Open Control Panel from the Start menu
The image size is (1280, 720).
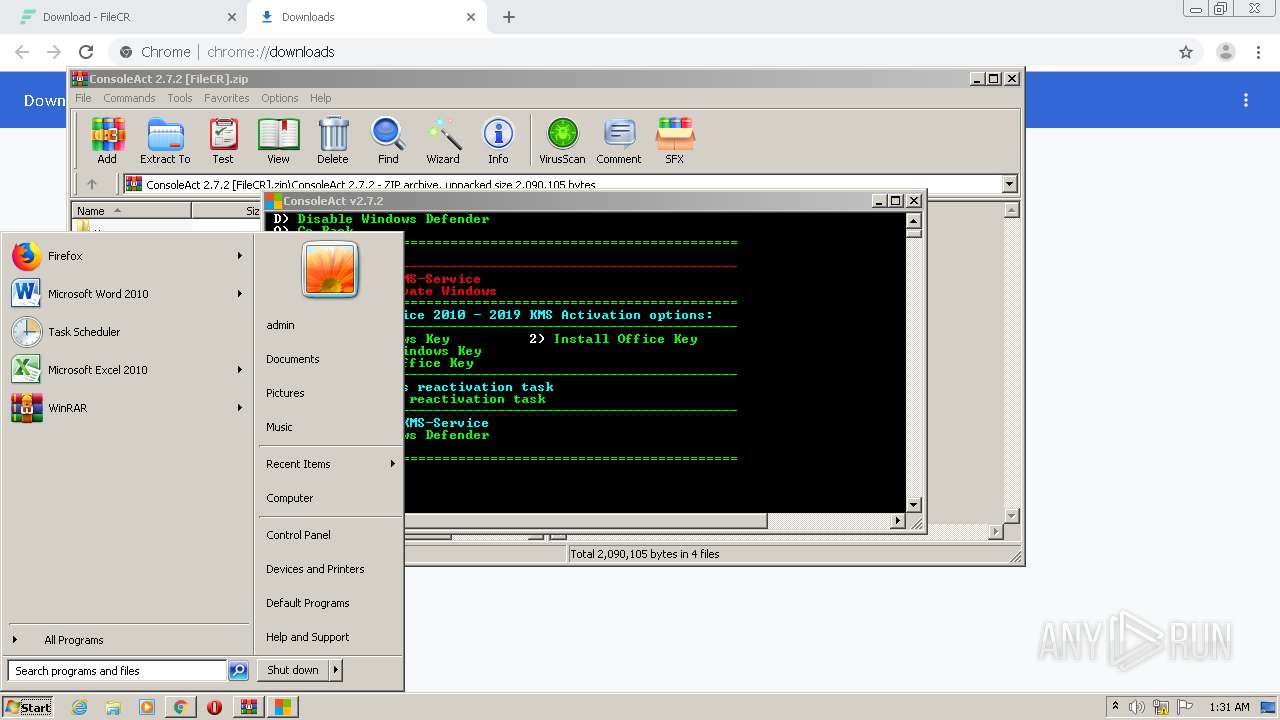298,535
